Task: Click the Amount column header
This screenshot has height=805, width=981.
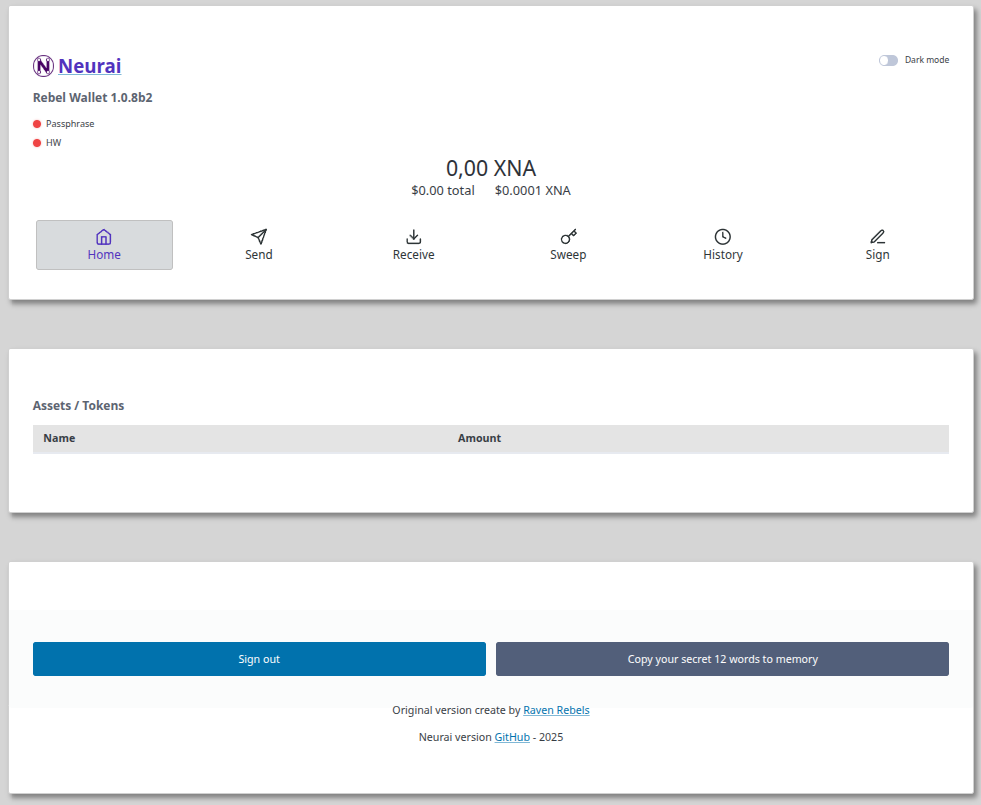Action: tap(479, 438)
